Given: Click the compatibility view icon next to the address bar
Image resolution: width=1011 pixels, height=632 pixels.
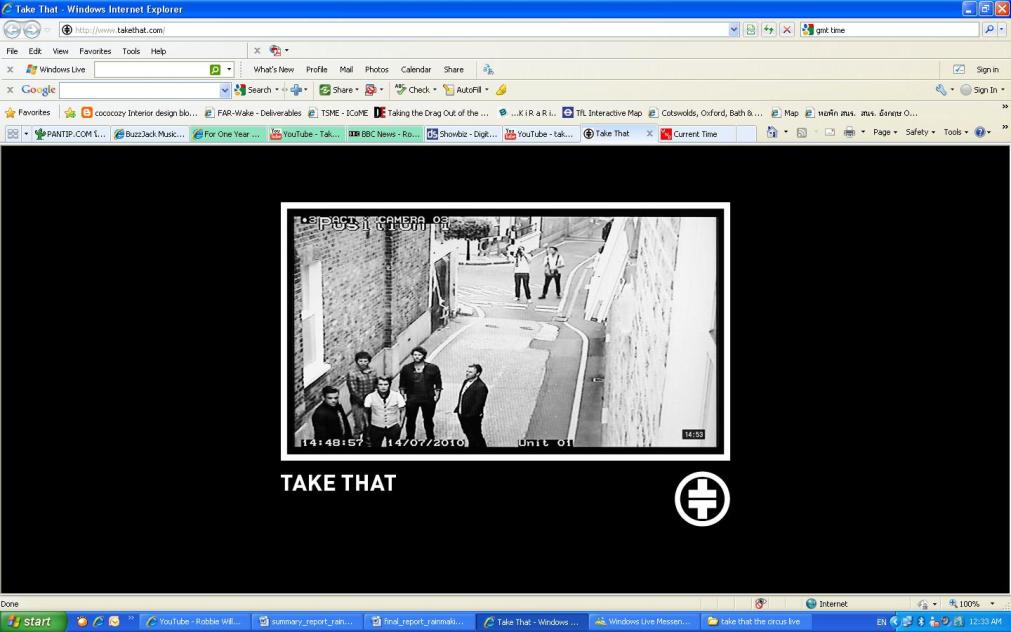Looking at the screenshot, I should tap(751, 30).
